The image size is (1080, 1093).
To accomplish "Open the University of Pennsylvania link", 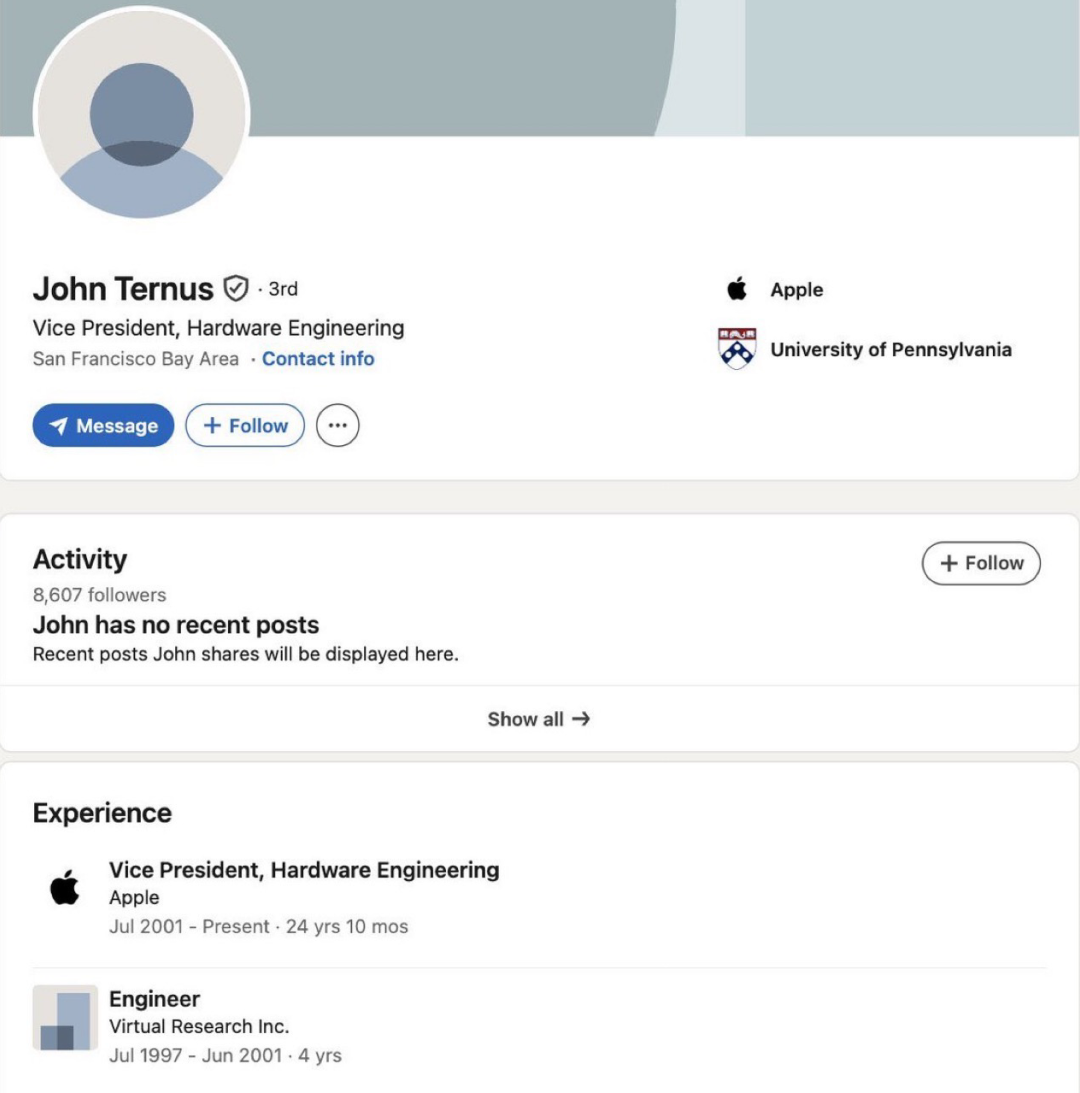I will 891,349.
